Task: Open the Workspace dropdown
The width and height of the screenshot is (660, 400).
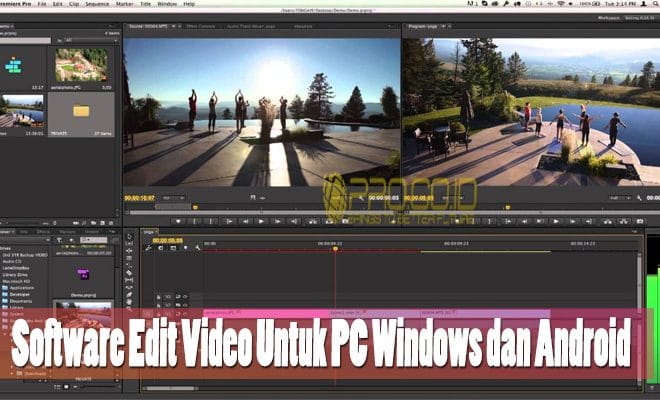Action: [639, 18]
